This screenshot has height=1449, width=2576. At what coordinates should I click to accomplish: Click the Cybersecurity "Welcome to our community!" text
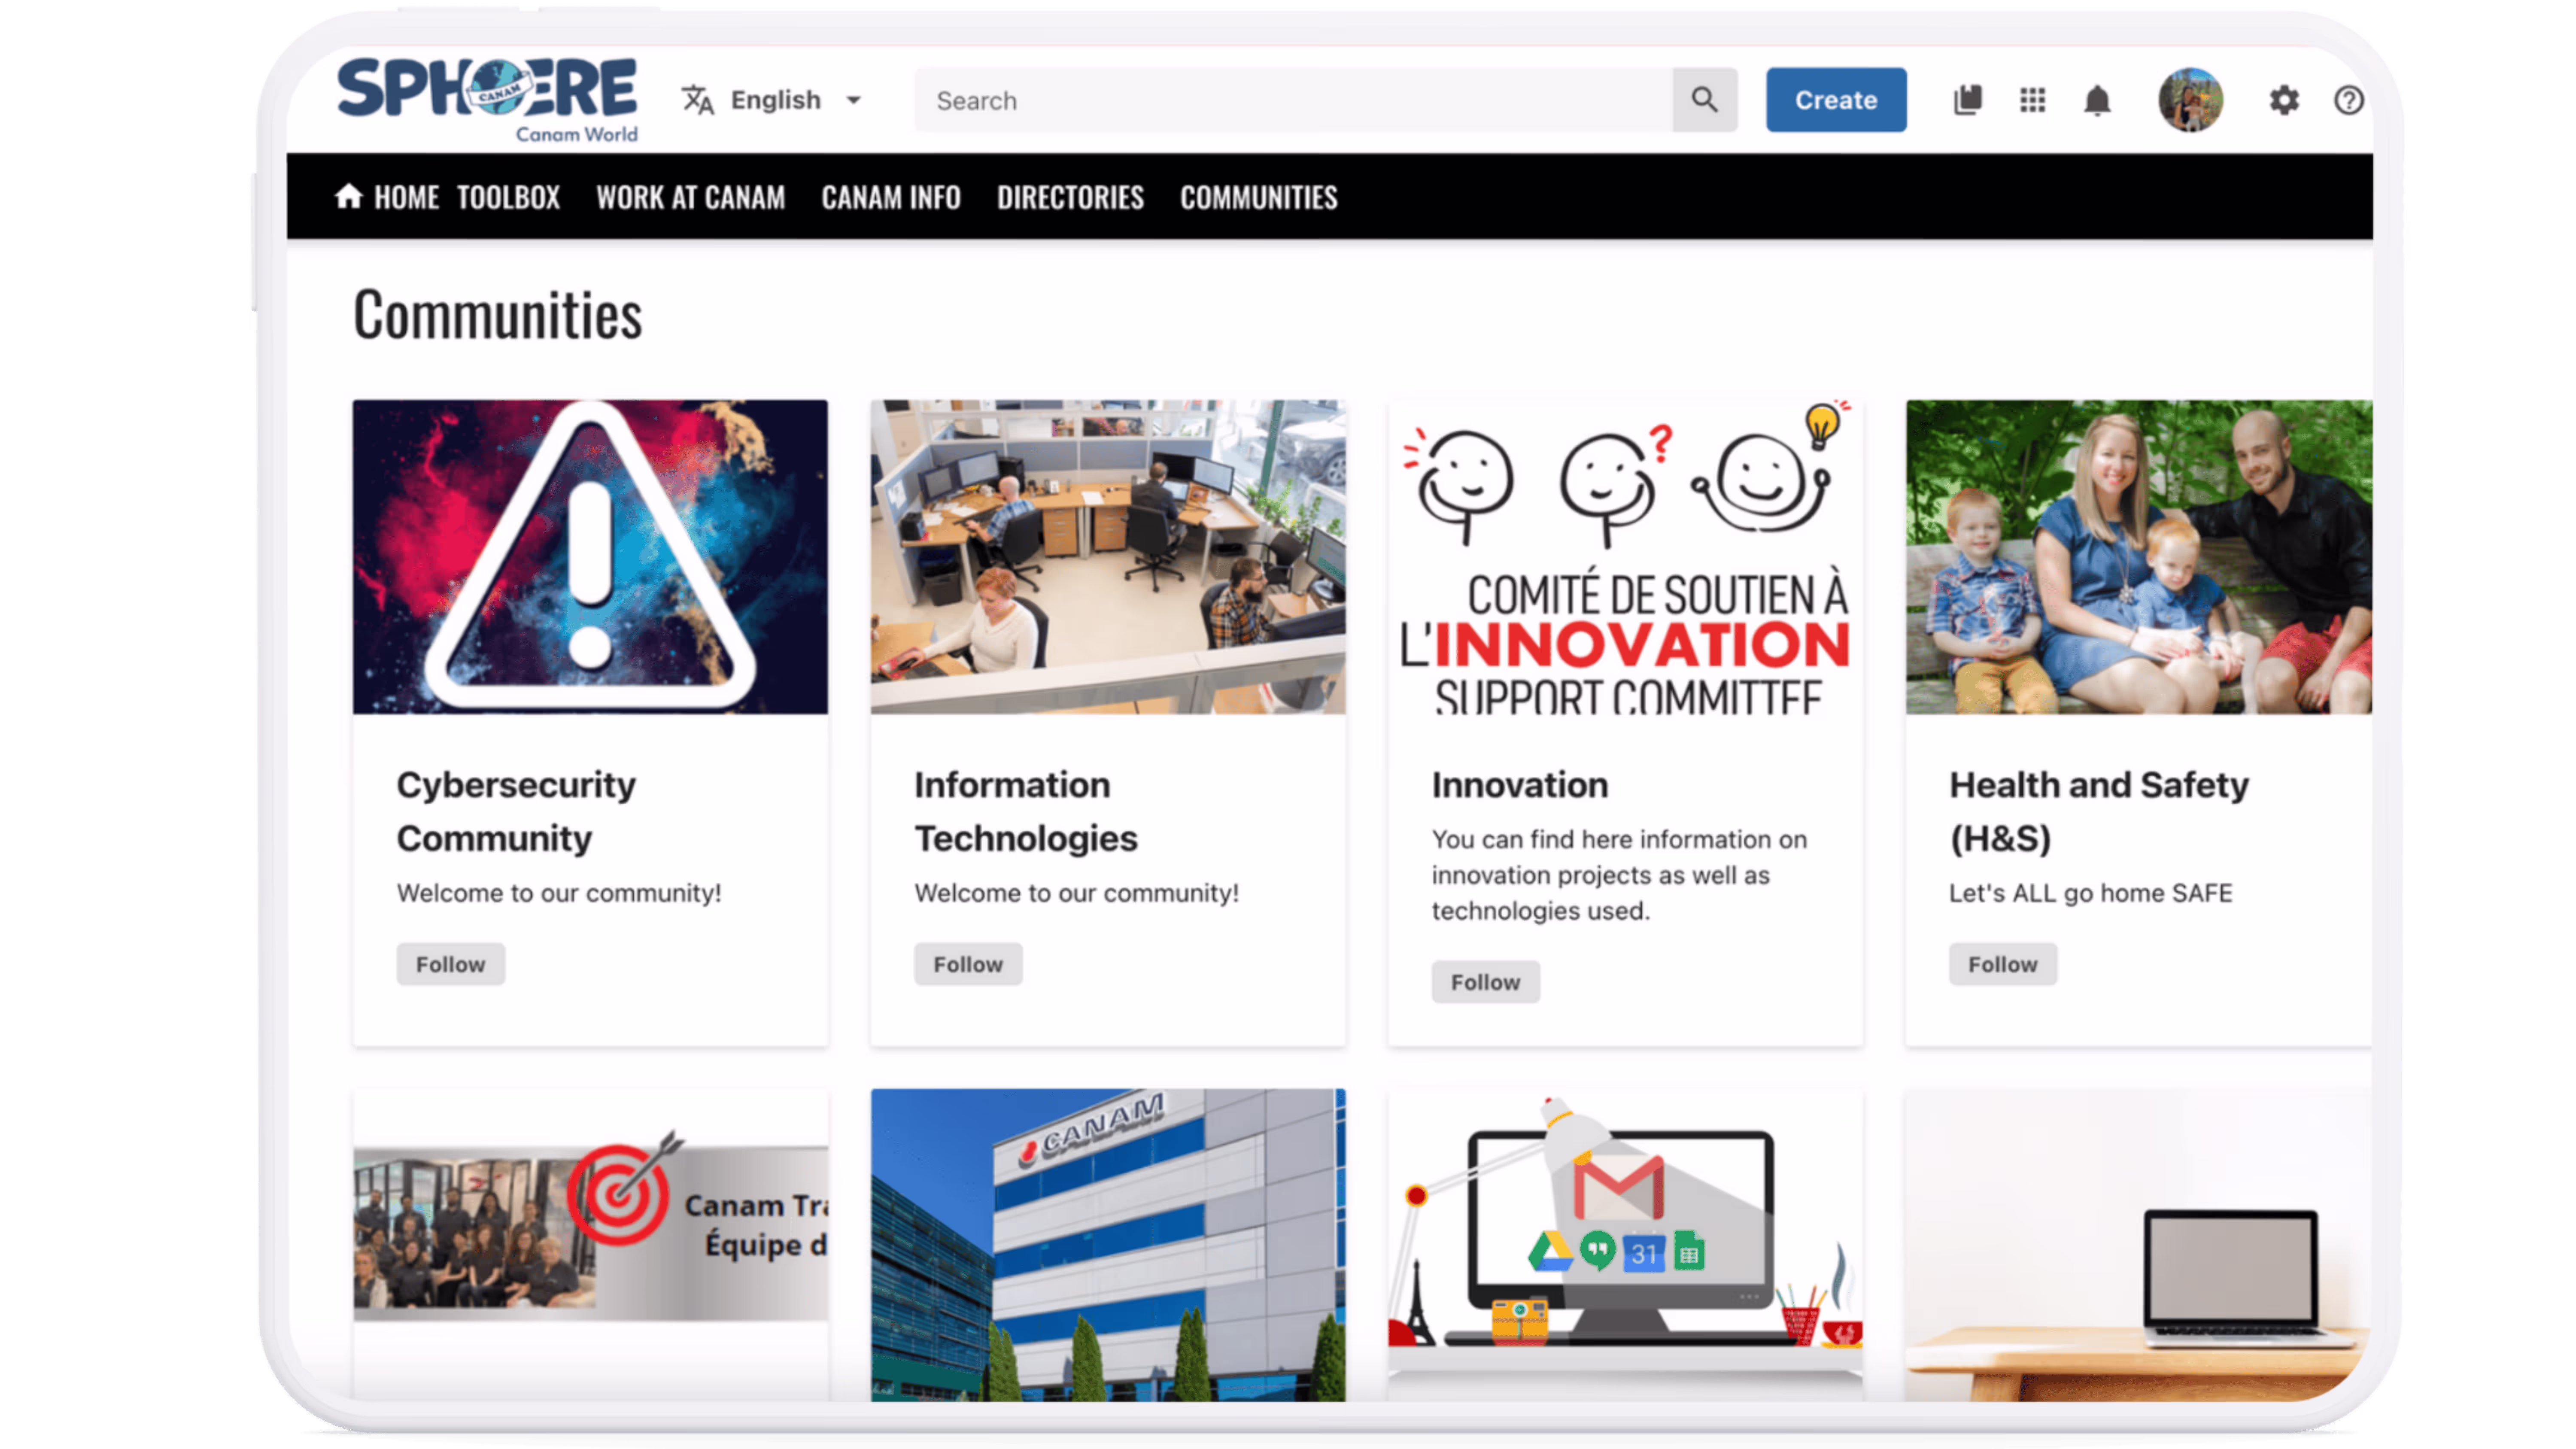[559, 893]
